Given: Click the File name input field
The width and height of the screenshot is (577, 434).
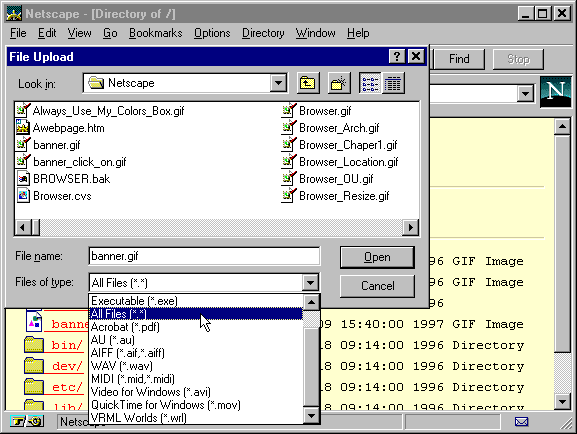Looking at the screenshot, I should 204,256.
